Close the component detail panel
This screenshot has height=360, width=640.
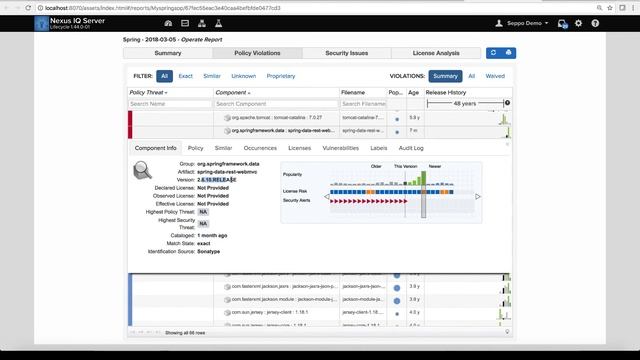507,144
